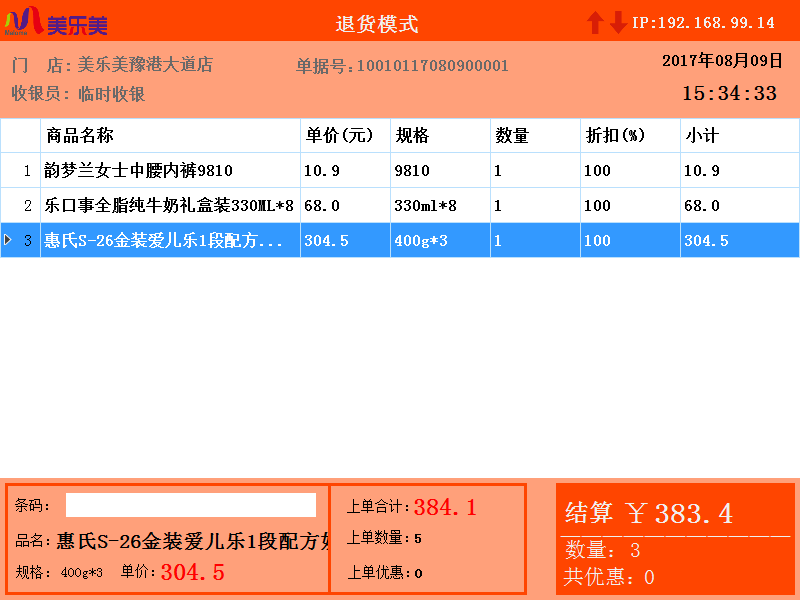Select product 乐口事全脂纯牛奶礼盒装330ML*8
Image resolution: width=800 pixels, height=600 pixels.
(169, 205)
